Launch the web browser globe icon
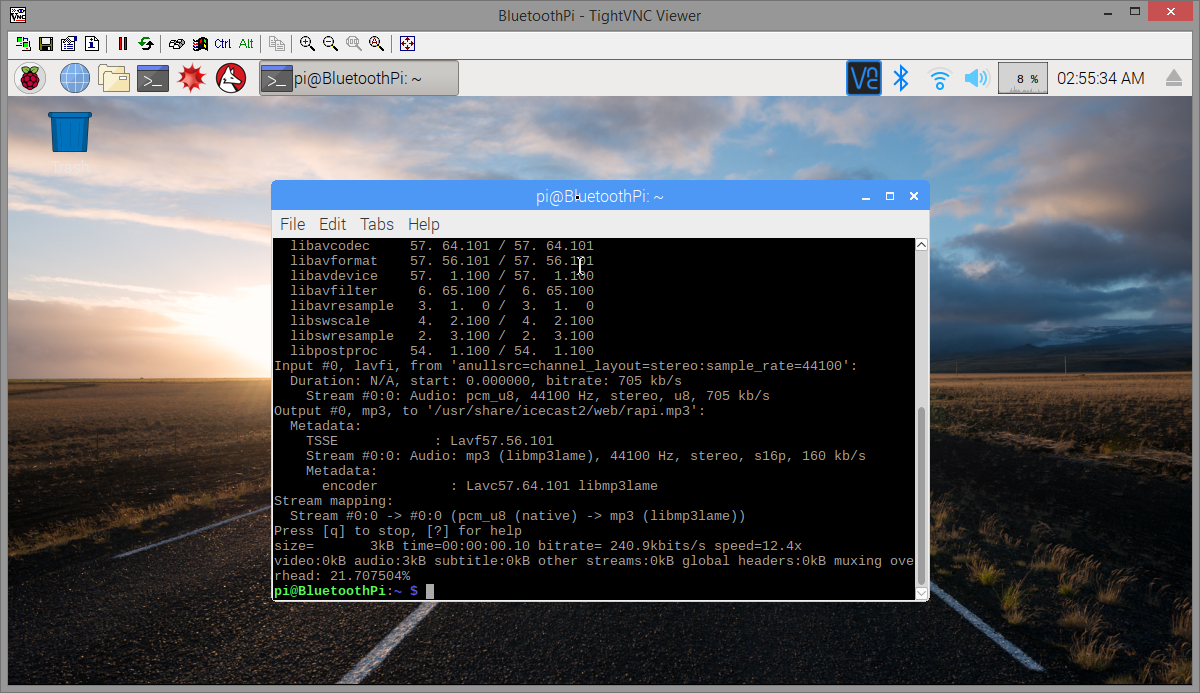Image resolution: width=1200 pixels, height=693 pixels. pyautogui.click(x=75, y=78)
